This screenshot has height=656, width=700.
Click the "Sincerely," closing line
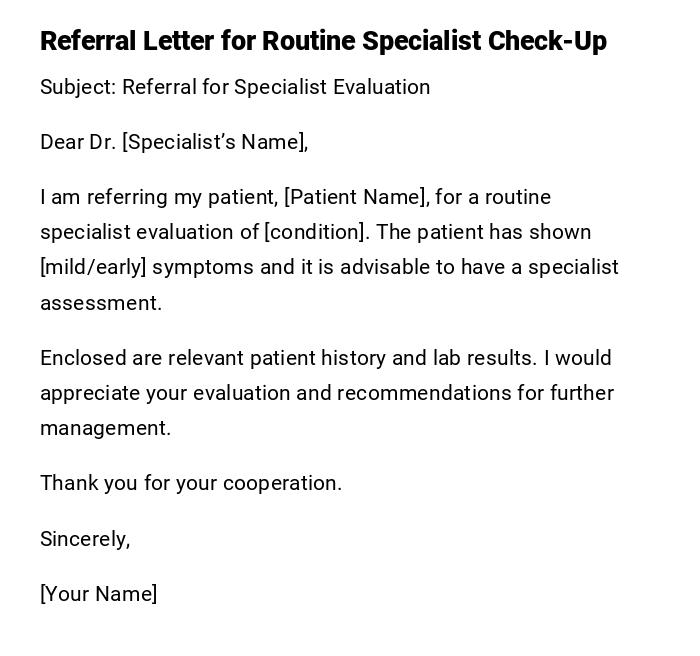[x=85, y=539]
